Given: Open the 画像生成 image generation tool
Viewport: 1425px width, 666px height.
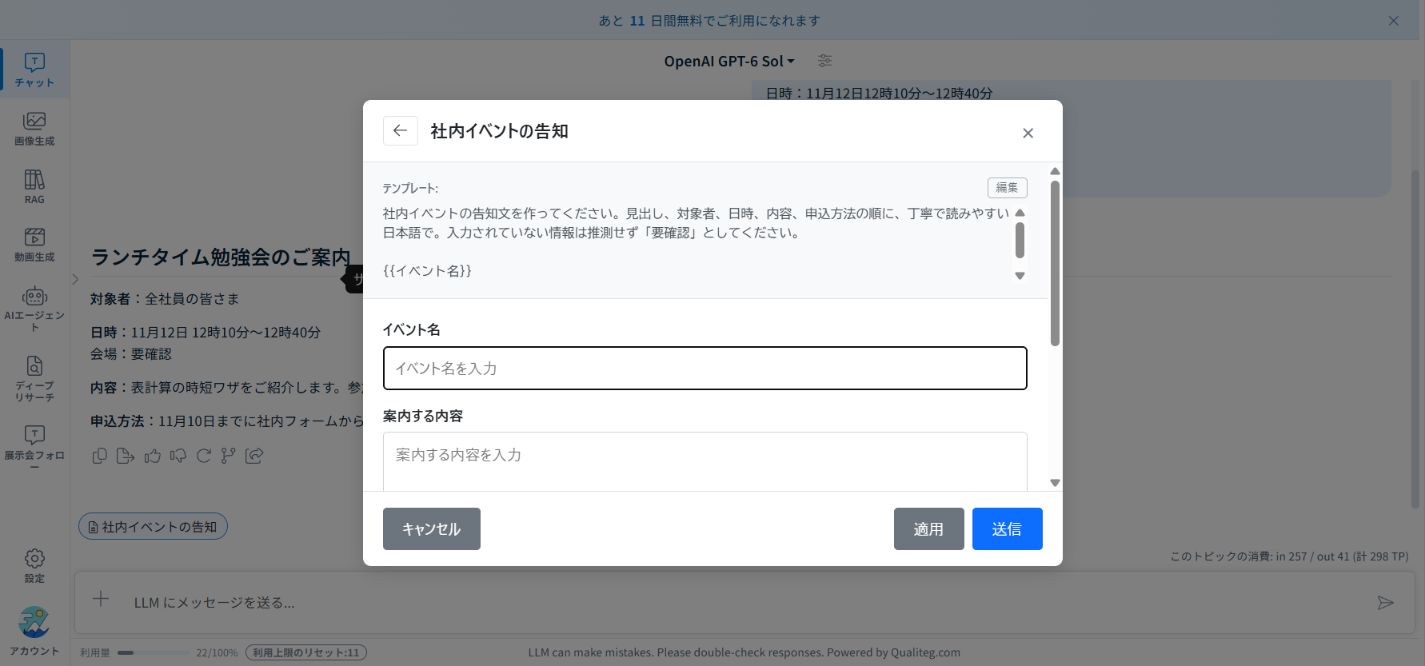Looking at the screenshot, I should pos(35,129).
